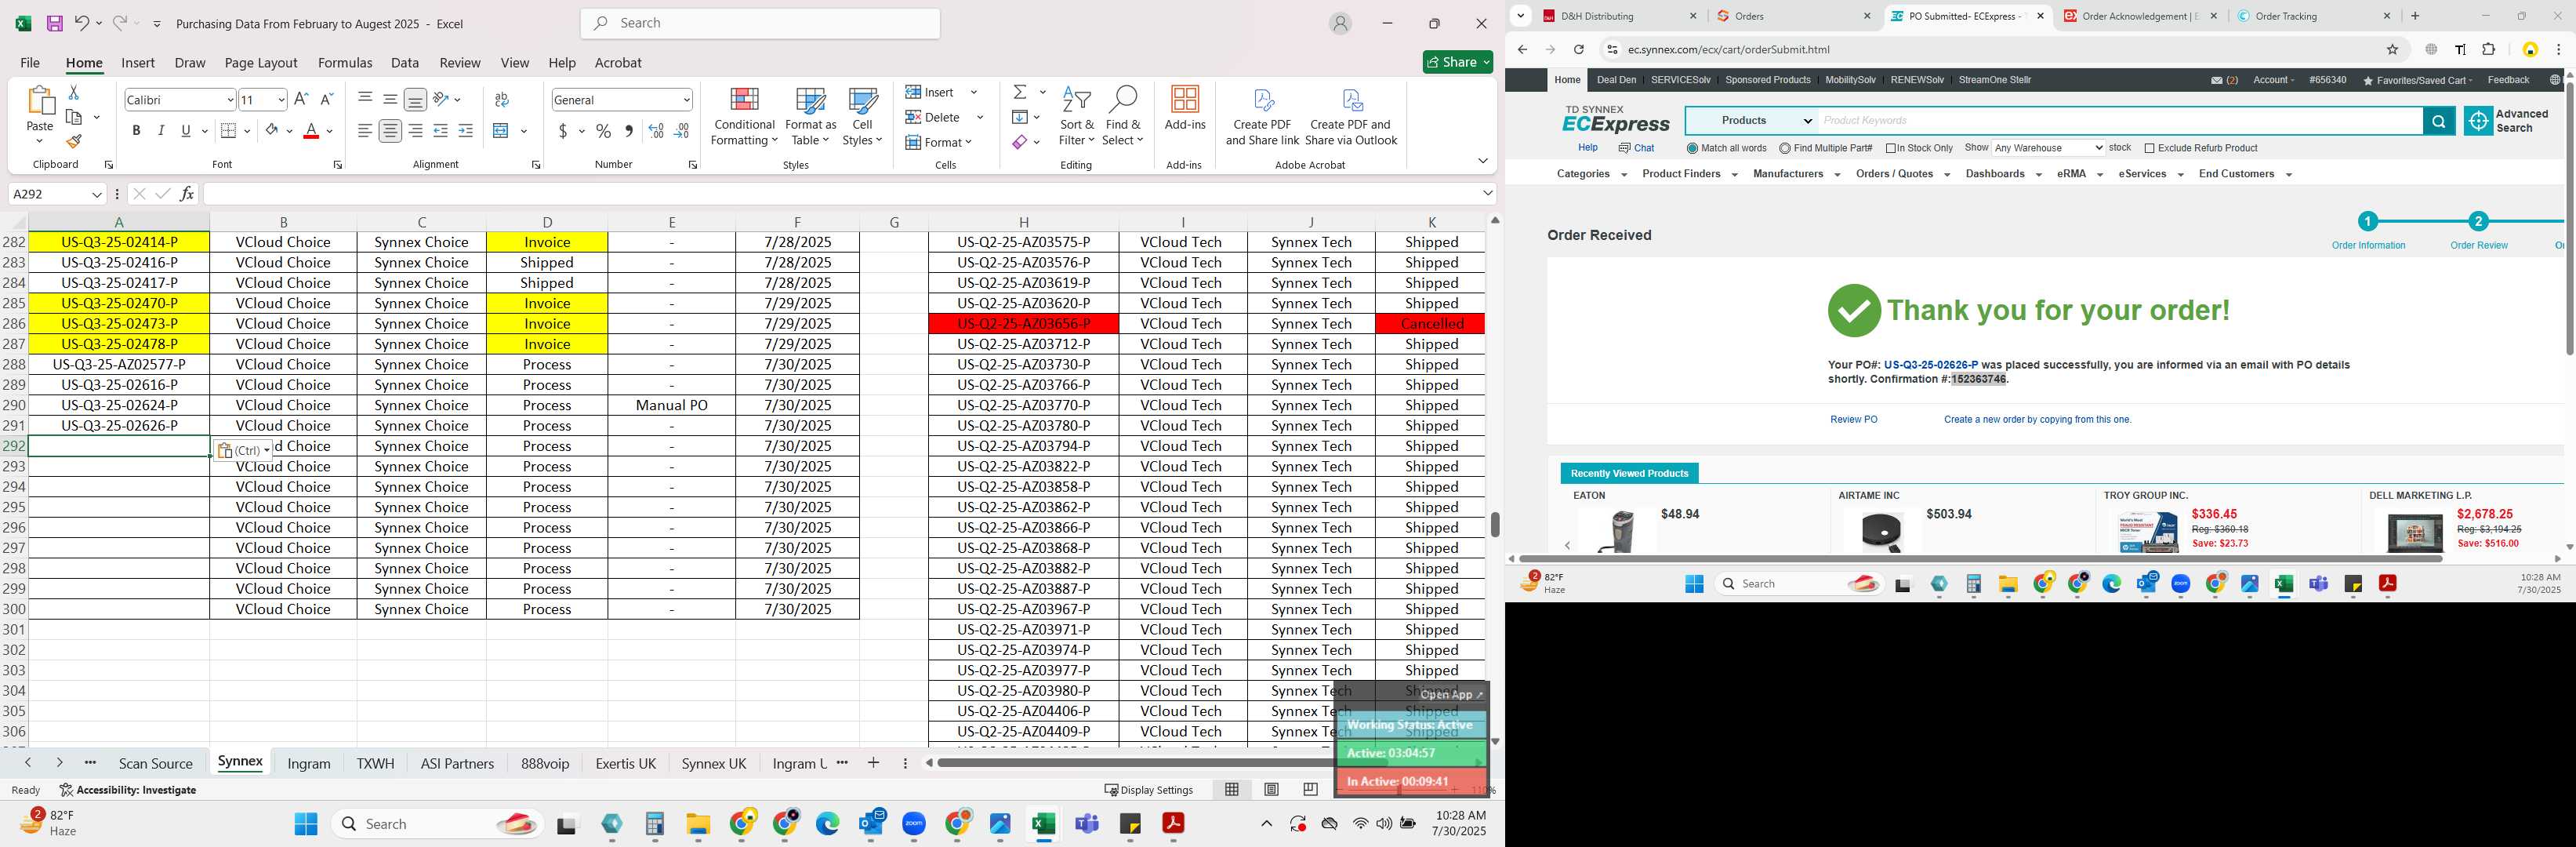Click the Share button in Excel
Screen dimensions: 2576x847
1457,62
